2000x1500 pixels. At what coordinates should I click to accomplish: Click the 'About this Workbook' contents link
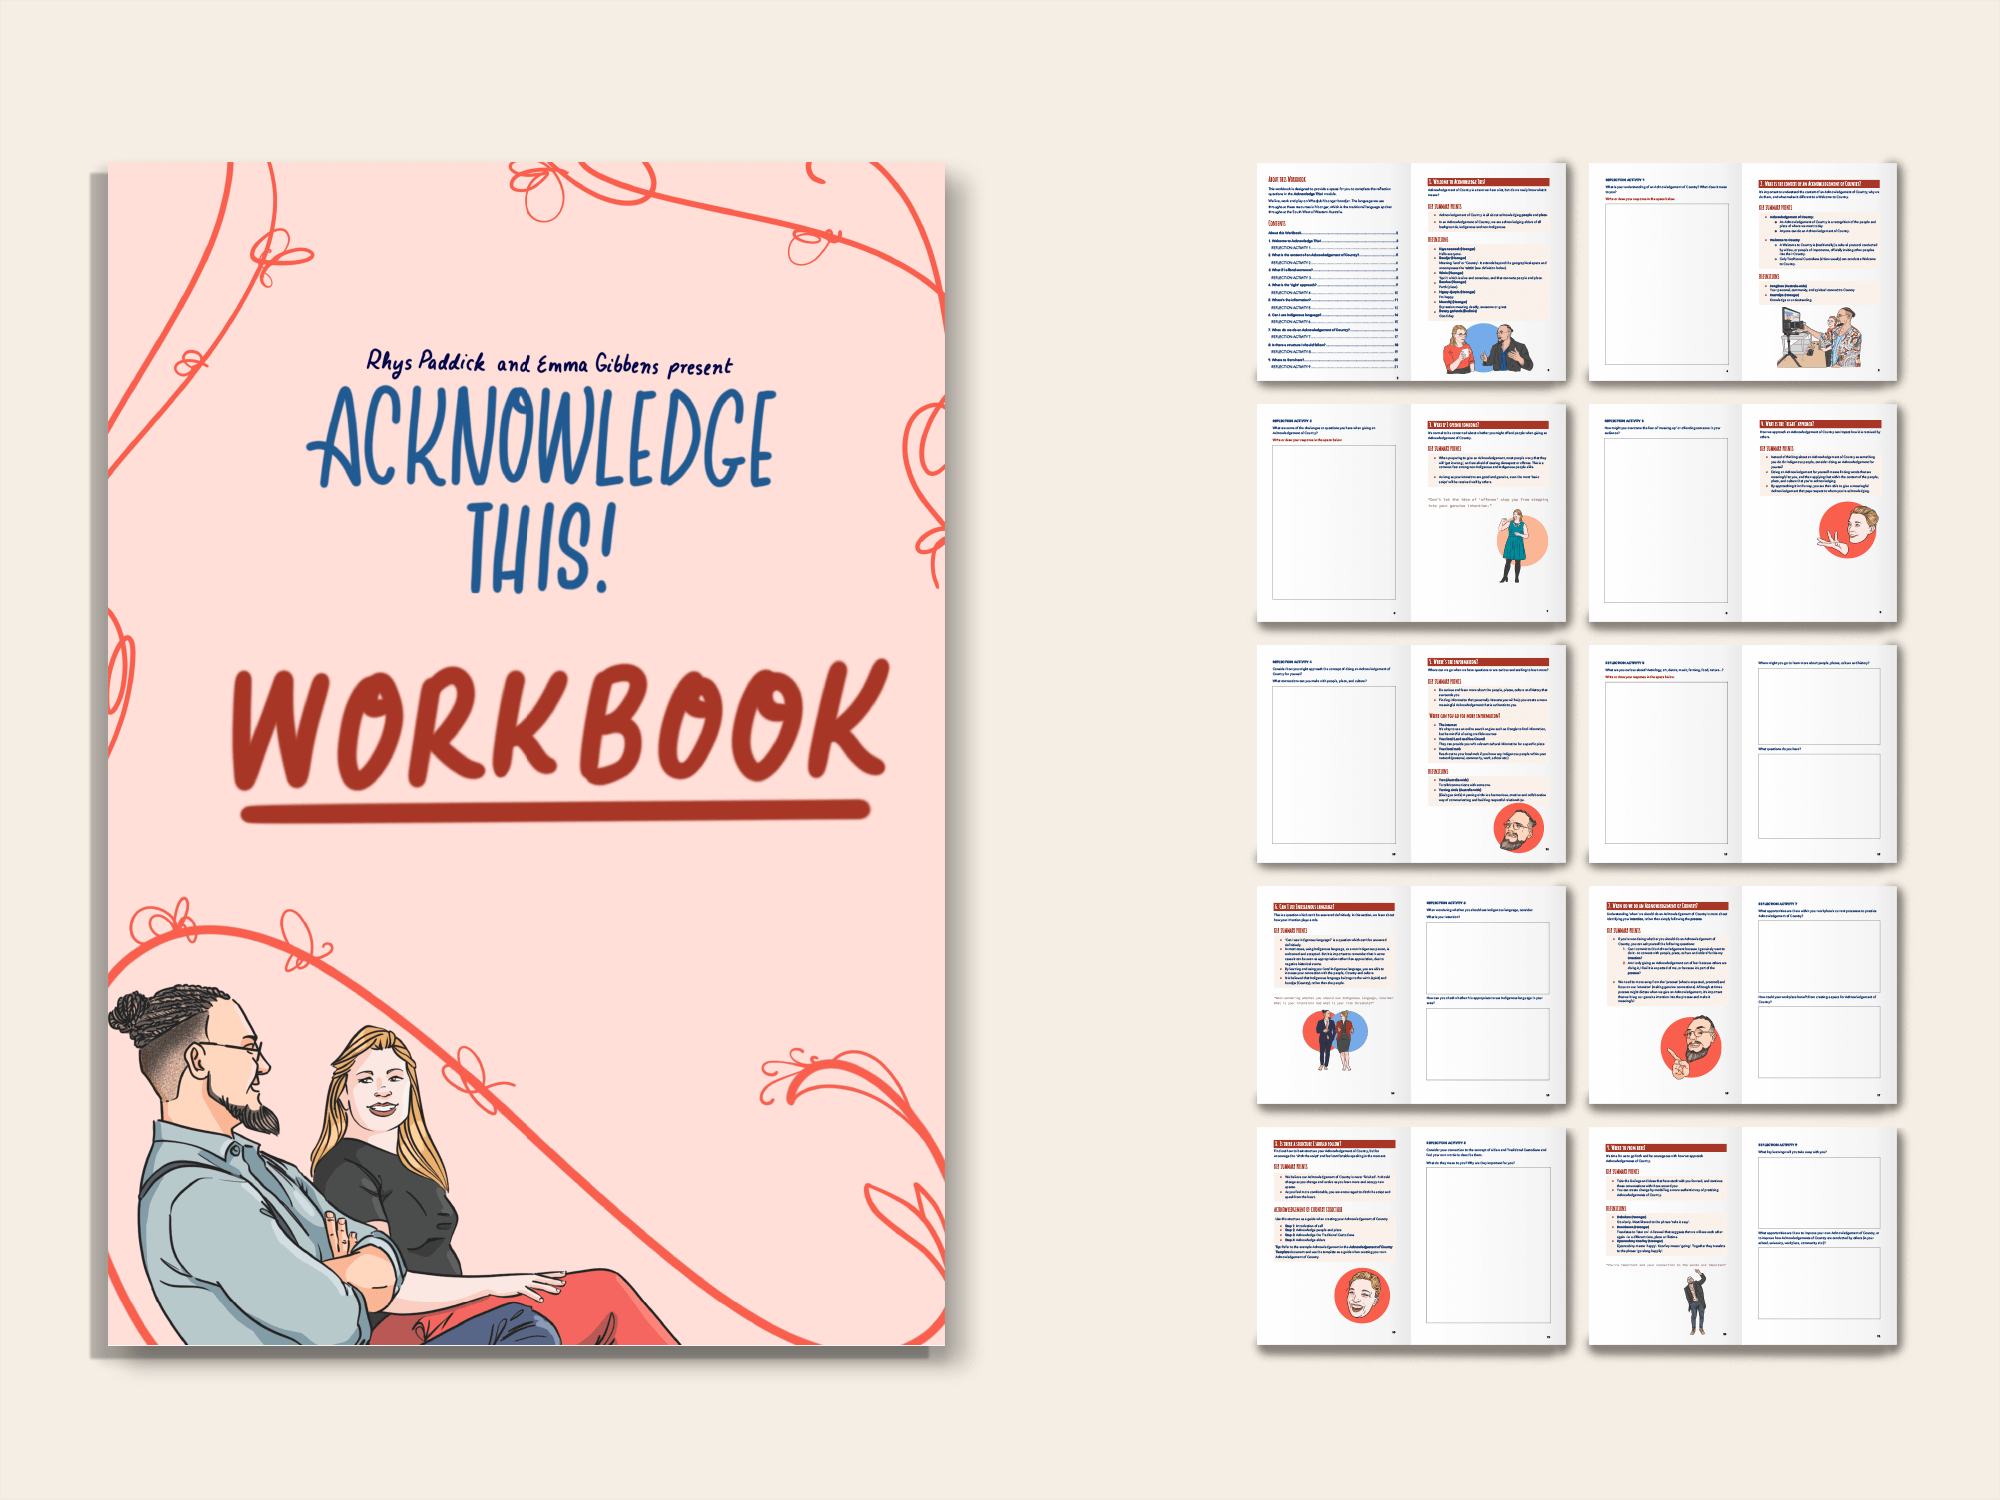[x=1284, y=233]
